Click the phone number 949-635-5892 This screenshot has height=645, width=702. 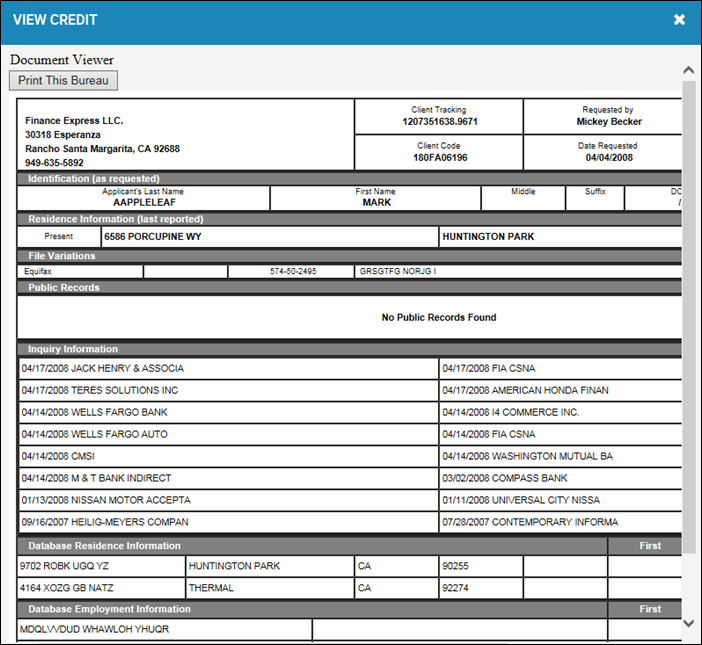[x=54, y=163]
